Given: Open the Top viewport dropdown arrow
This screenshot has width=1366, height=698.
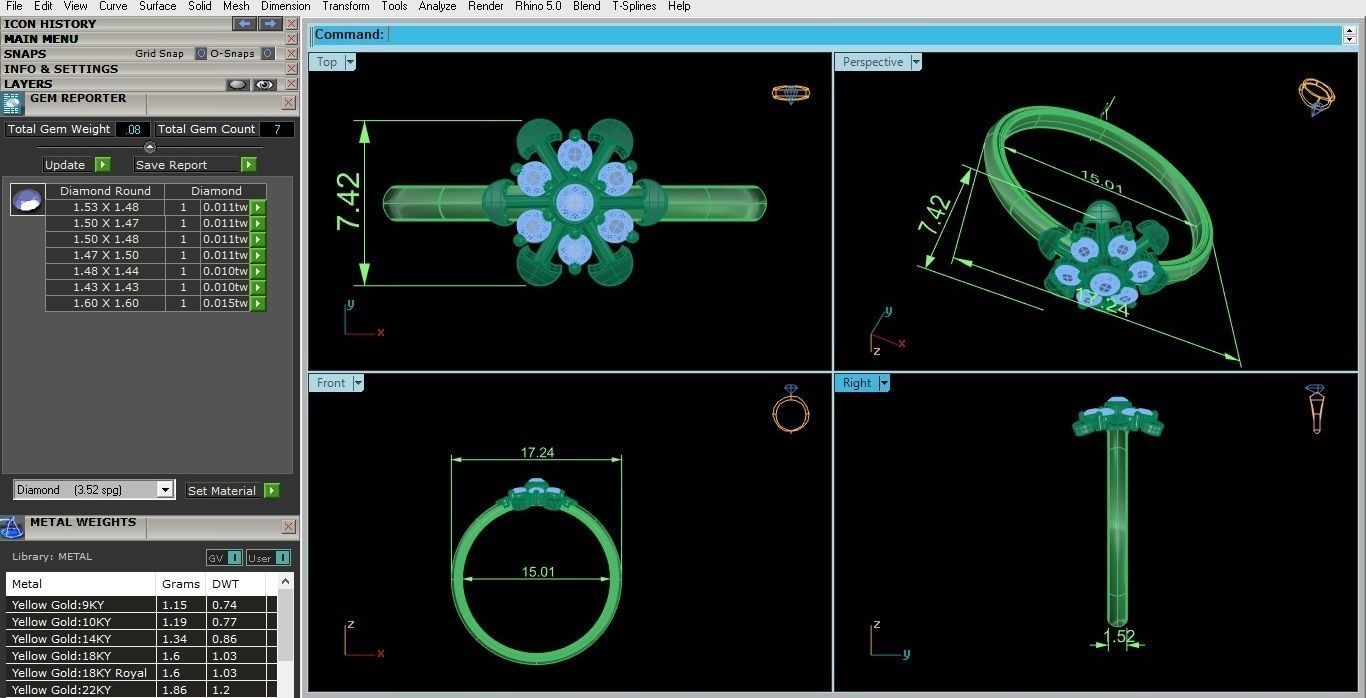Looking at the screenshot, I should pyautogui.click(x=350, y=62).
